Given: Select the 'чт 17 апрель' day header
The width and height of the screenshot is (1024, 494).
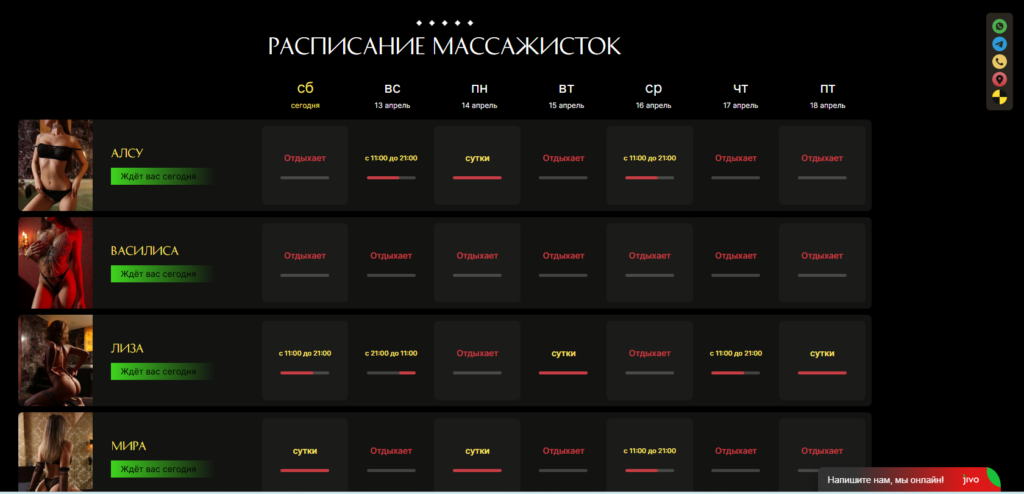Looking at the screenshot, I should [x=741, y=95].
